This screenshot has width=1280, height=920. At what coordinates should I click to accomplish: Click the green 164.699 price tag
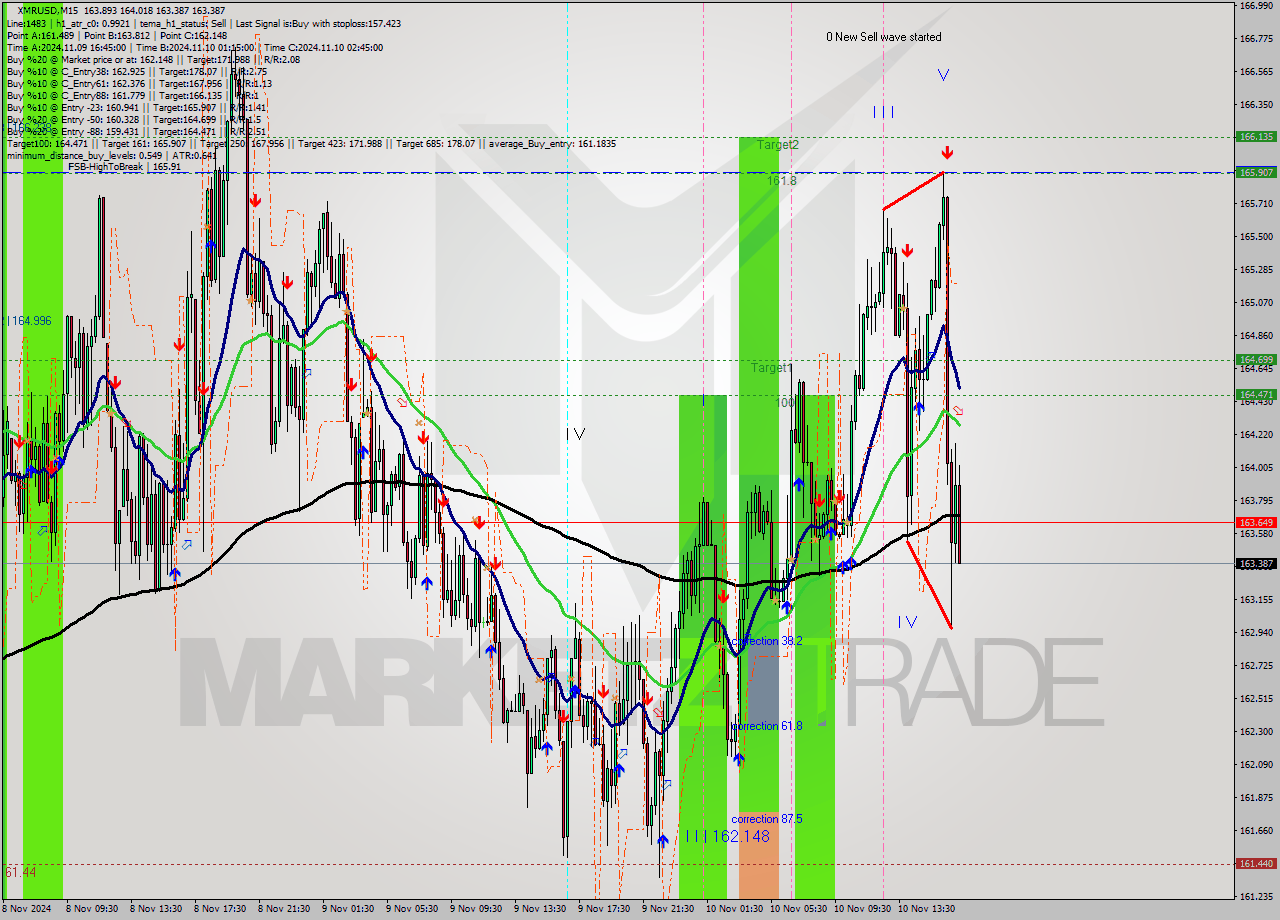(1256, 360)
